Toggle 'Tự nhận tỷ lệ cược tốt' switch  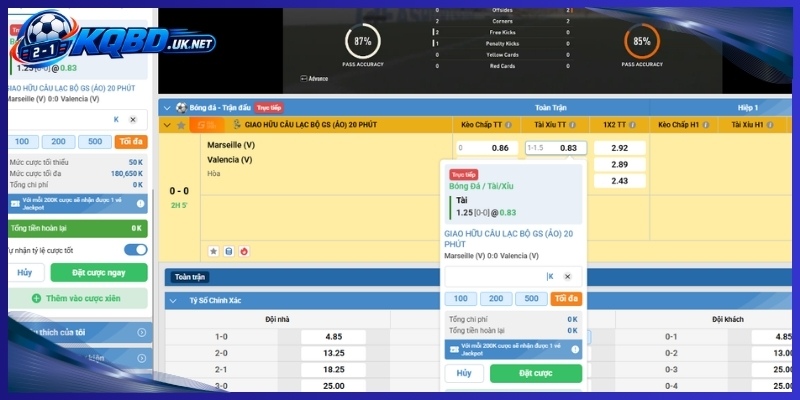coord(136,250)
